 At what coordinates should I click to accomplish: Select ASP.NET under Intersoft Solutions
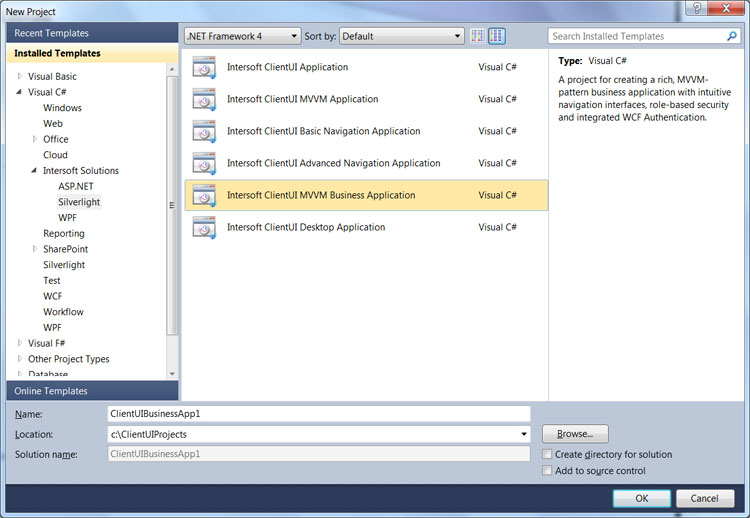[76, 186]
